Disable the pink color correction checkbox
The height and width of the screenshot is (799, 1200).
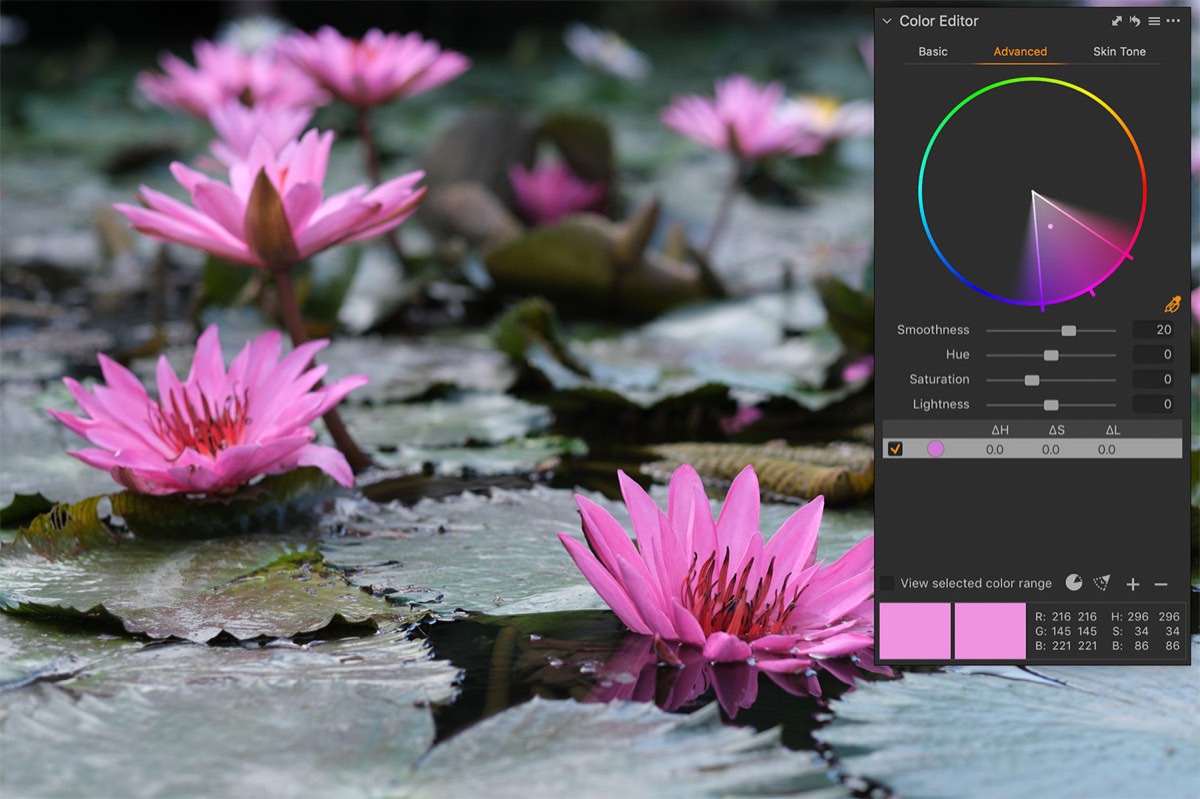893,449
